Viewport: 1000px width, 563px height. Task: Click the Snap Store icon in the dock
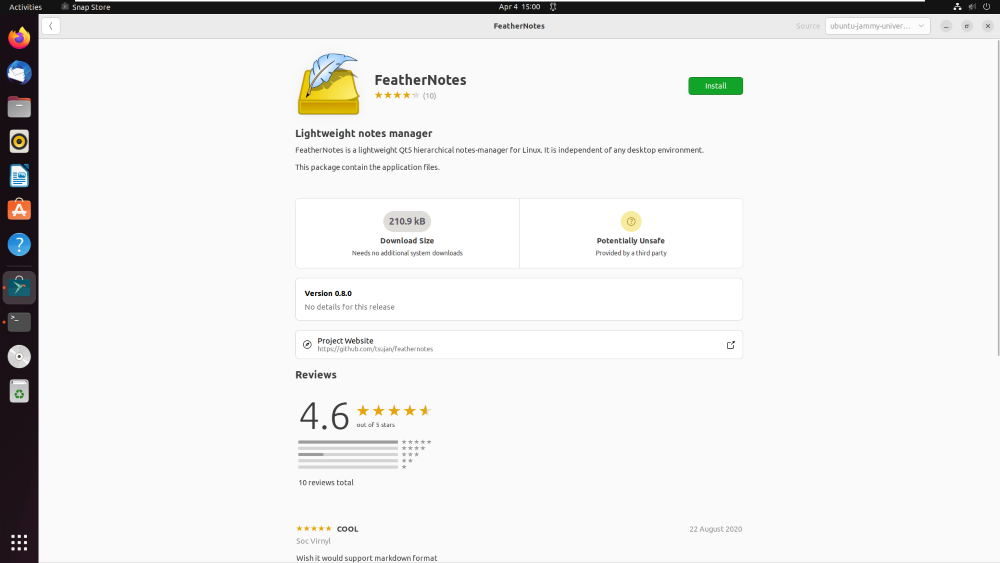pos(19,288)
